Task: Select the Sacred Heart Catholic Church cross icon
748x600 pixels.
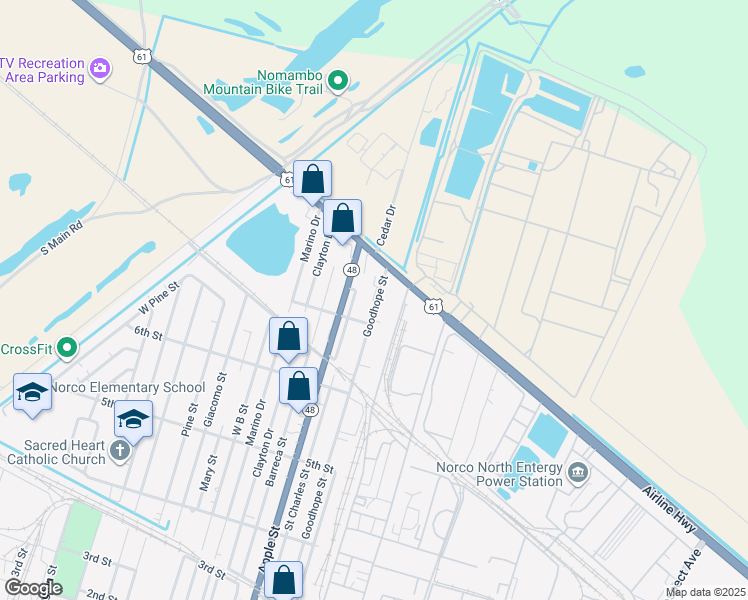Action: coord(120,451)
